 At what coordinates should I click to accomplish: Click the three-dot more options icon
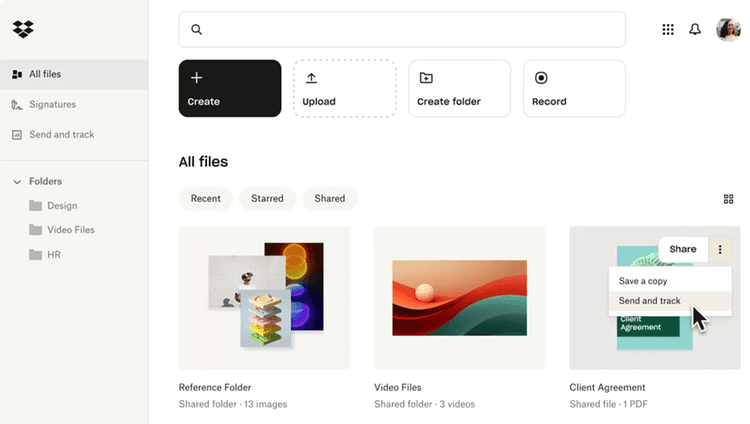tap(720, 249)
